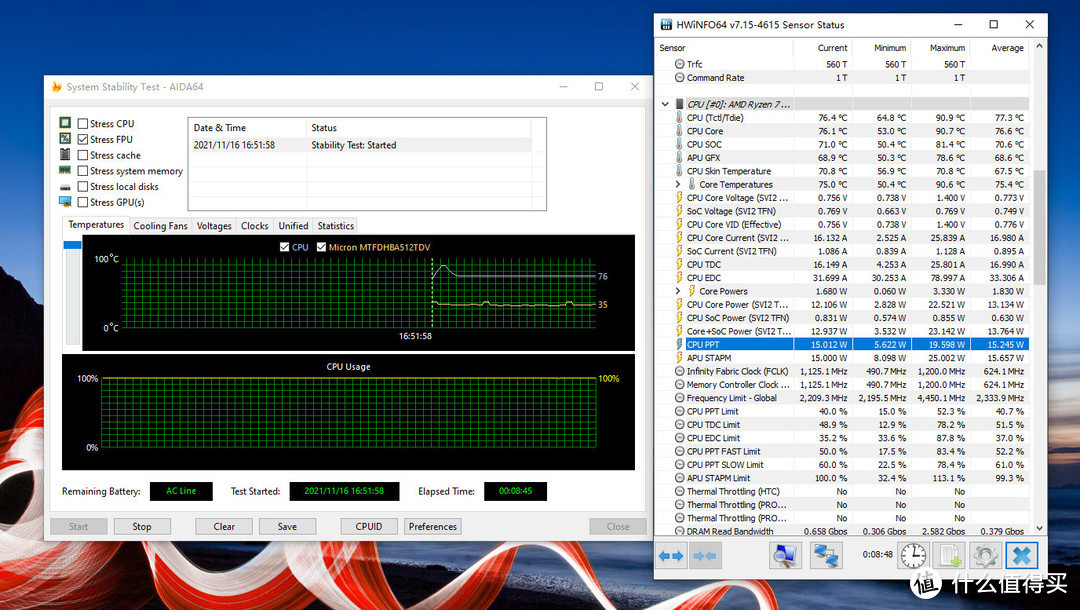Click the collapse-columns arrows icon in HWiNFO
The width and height of the screenshot is (1080, 610).
(704, 556)
